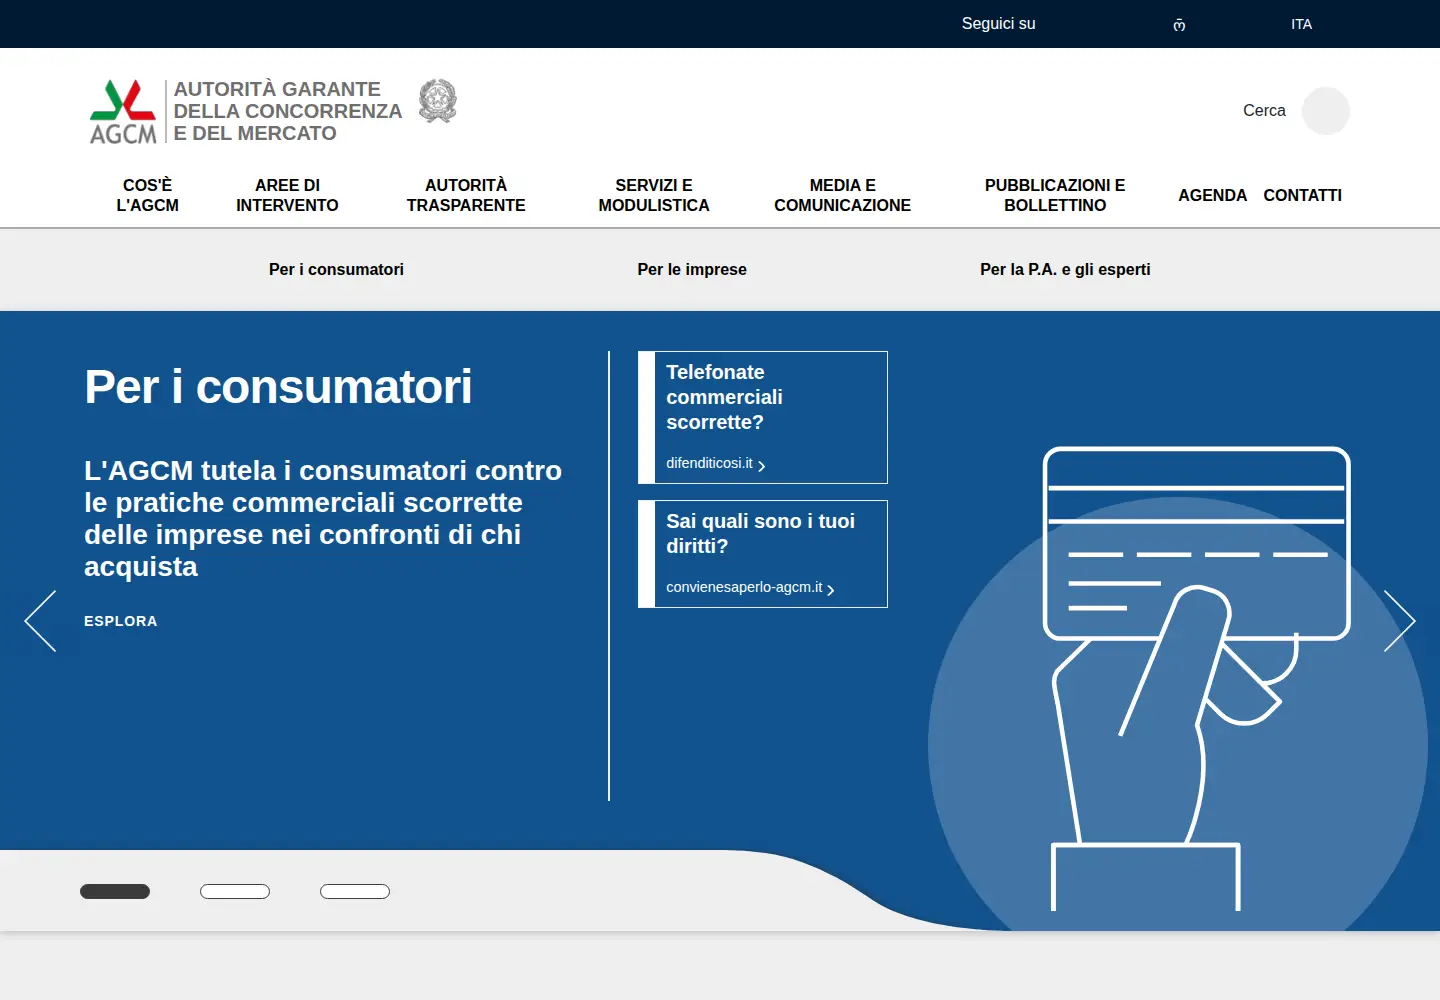Open the Telefonate commerciali scorrette card
This screenshot has height=1000, width=1440.
(763, 417)
